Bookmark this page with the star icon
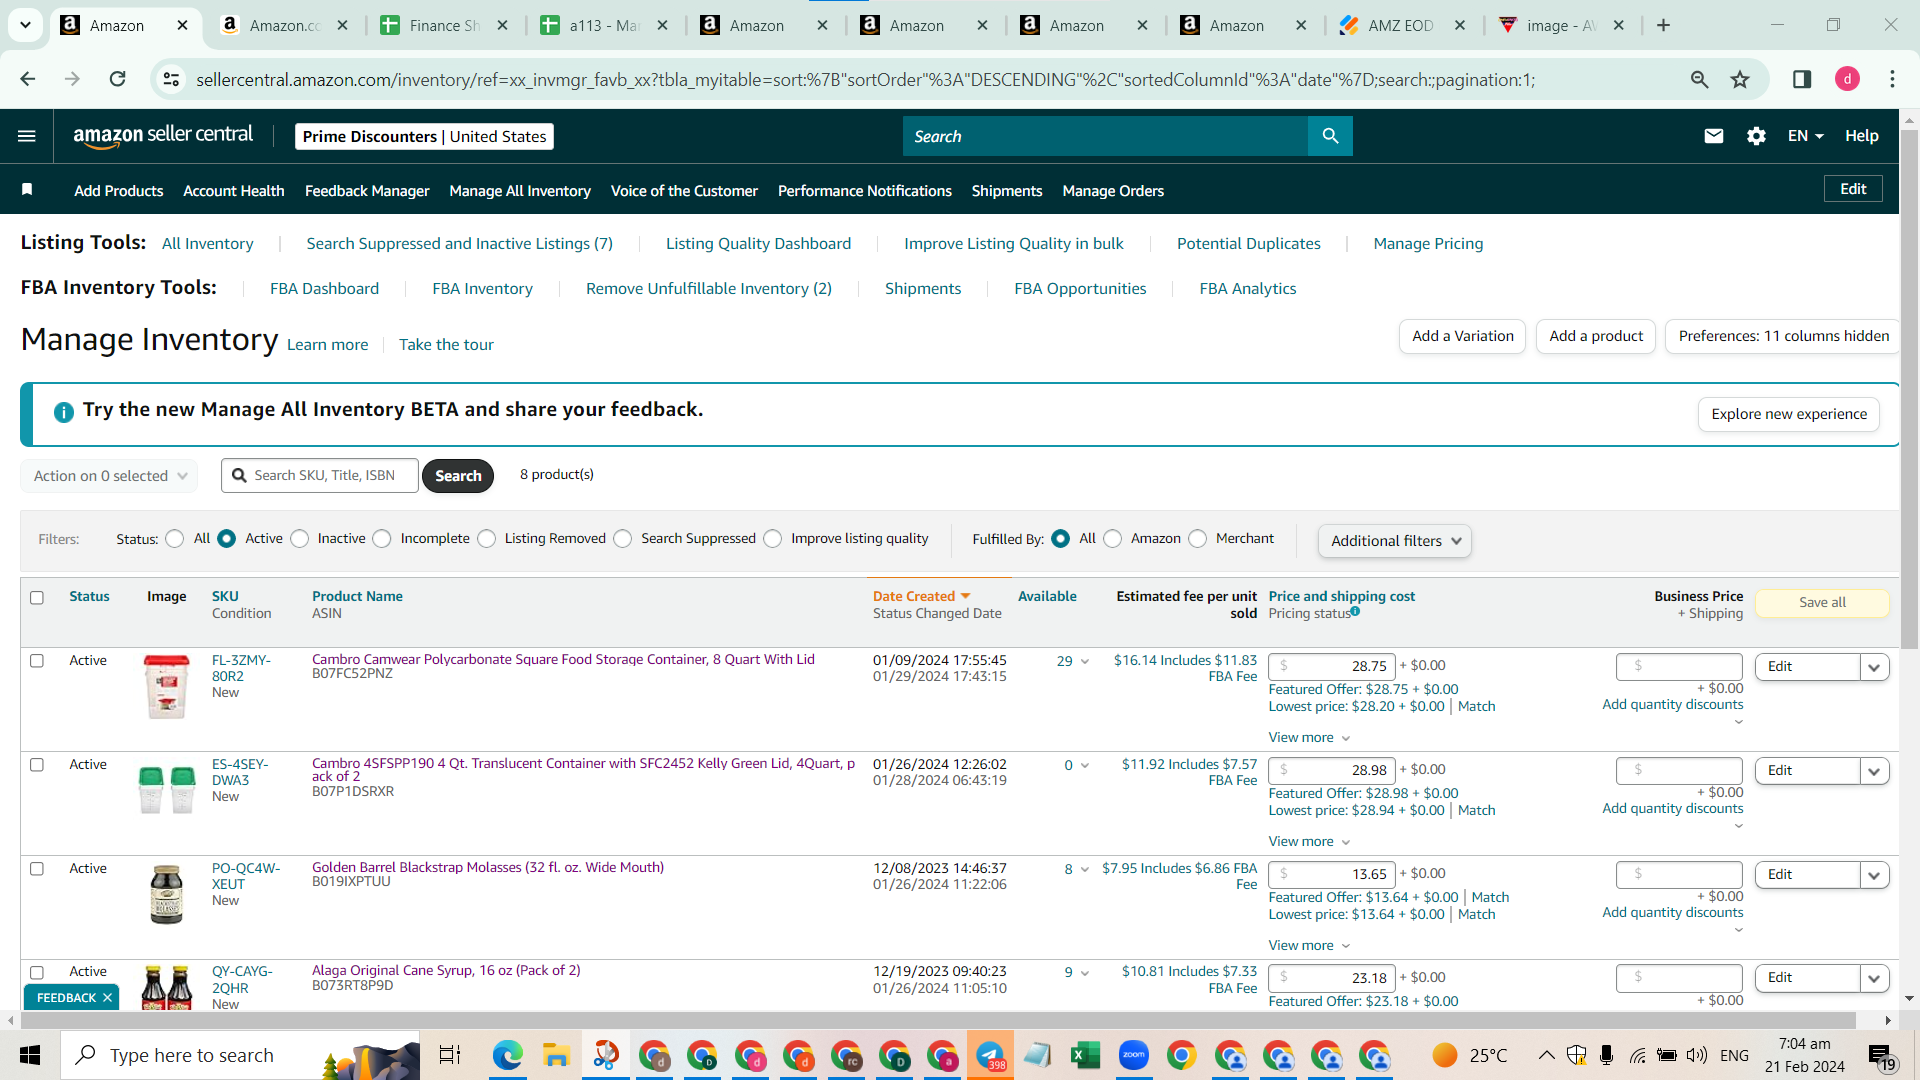Screen dimensions: 1920x1080 coord(1740,79)
